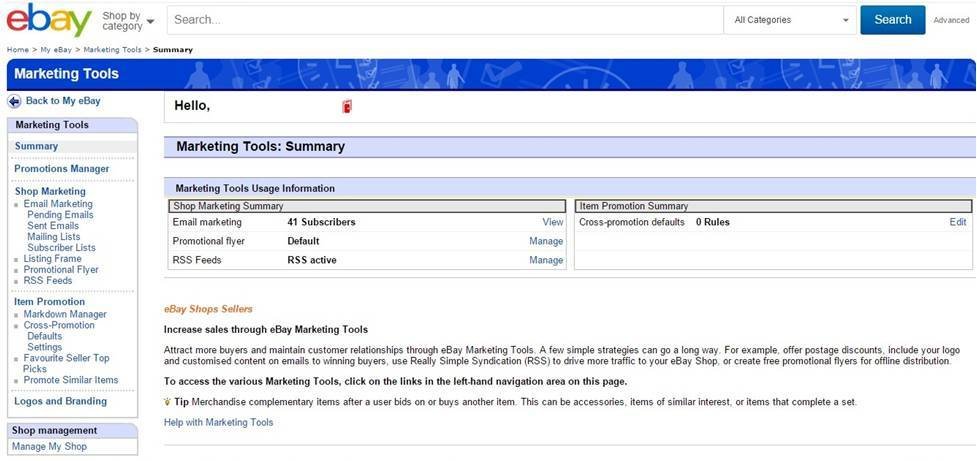Select Summary in the left navigation
This screenshot has height=461, width=977.
point(36,146)
